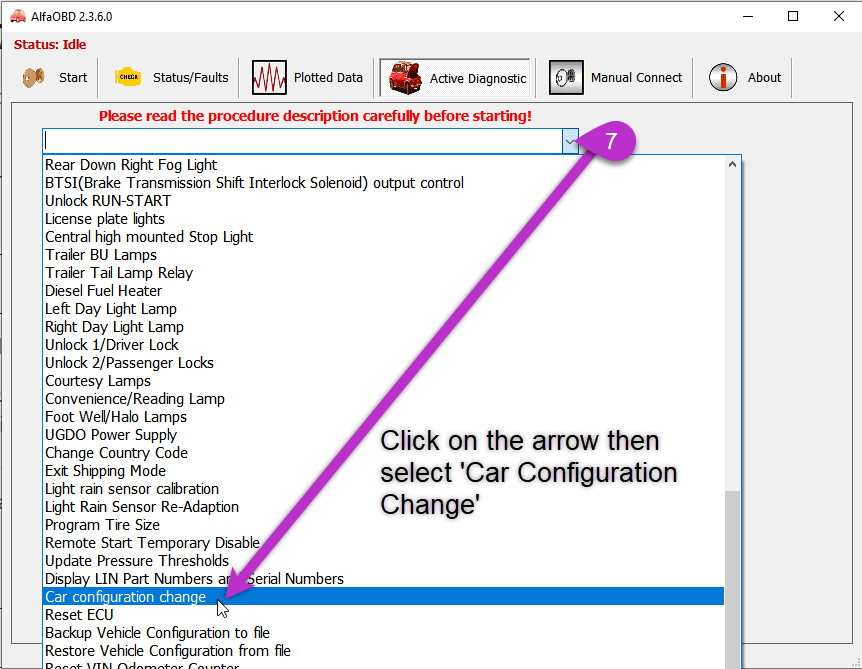The width and height of the screenshot is (862, 669).
Task: Open the Plotted Data waveform icon
Action: pyautogui.click(x=269, y=78)
